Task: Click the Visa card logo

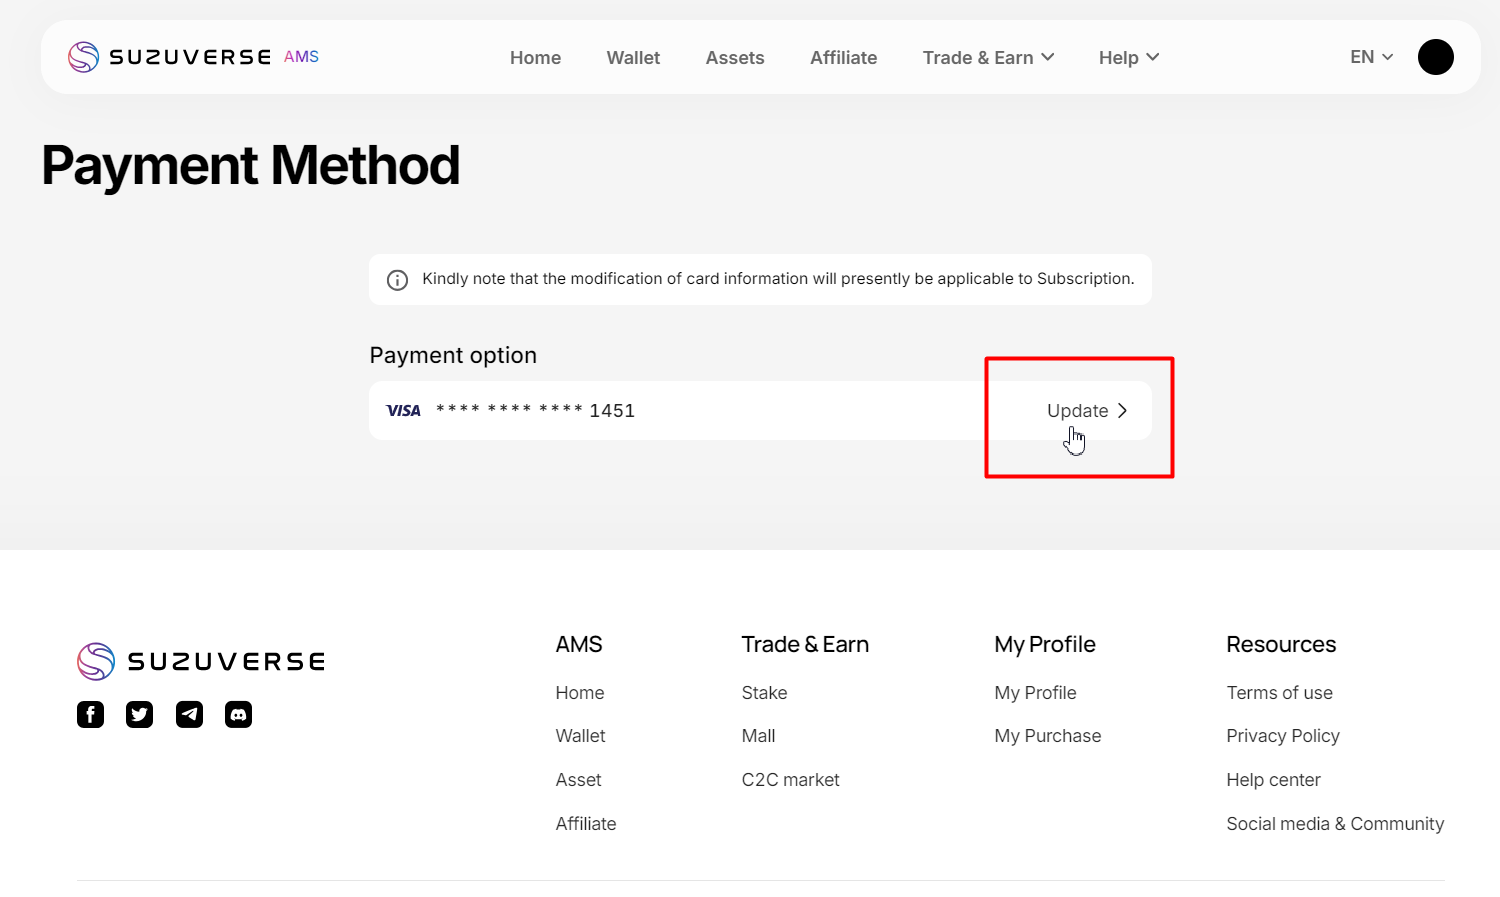Action: click(x=404, y=411)
